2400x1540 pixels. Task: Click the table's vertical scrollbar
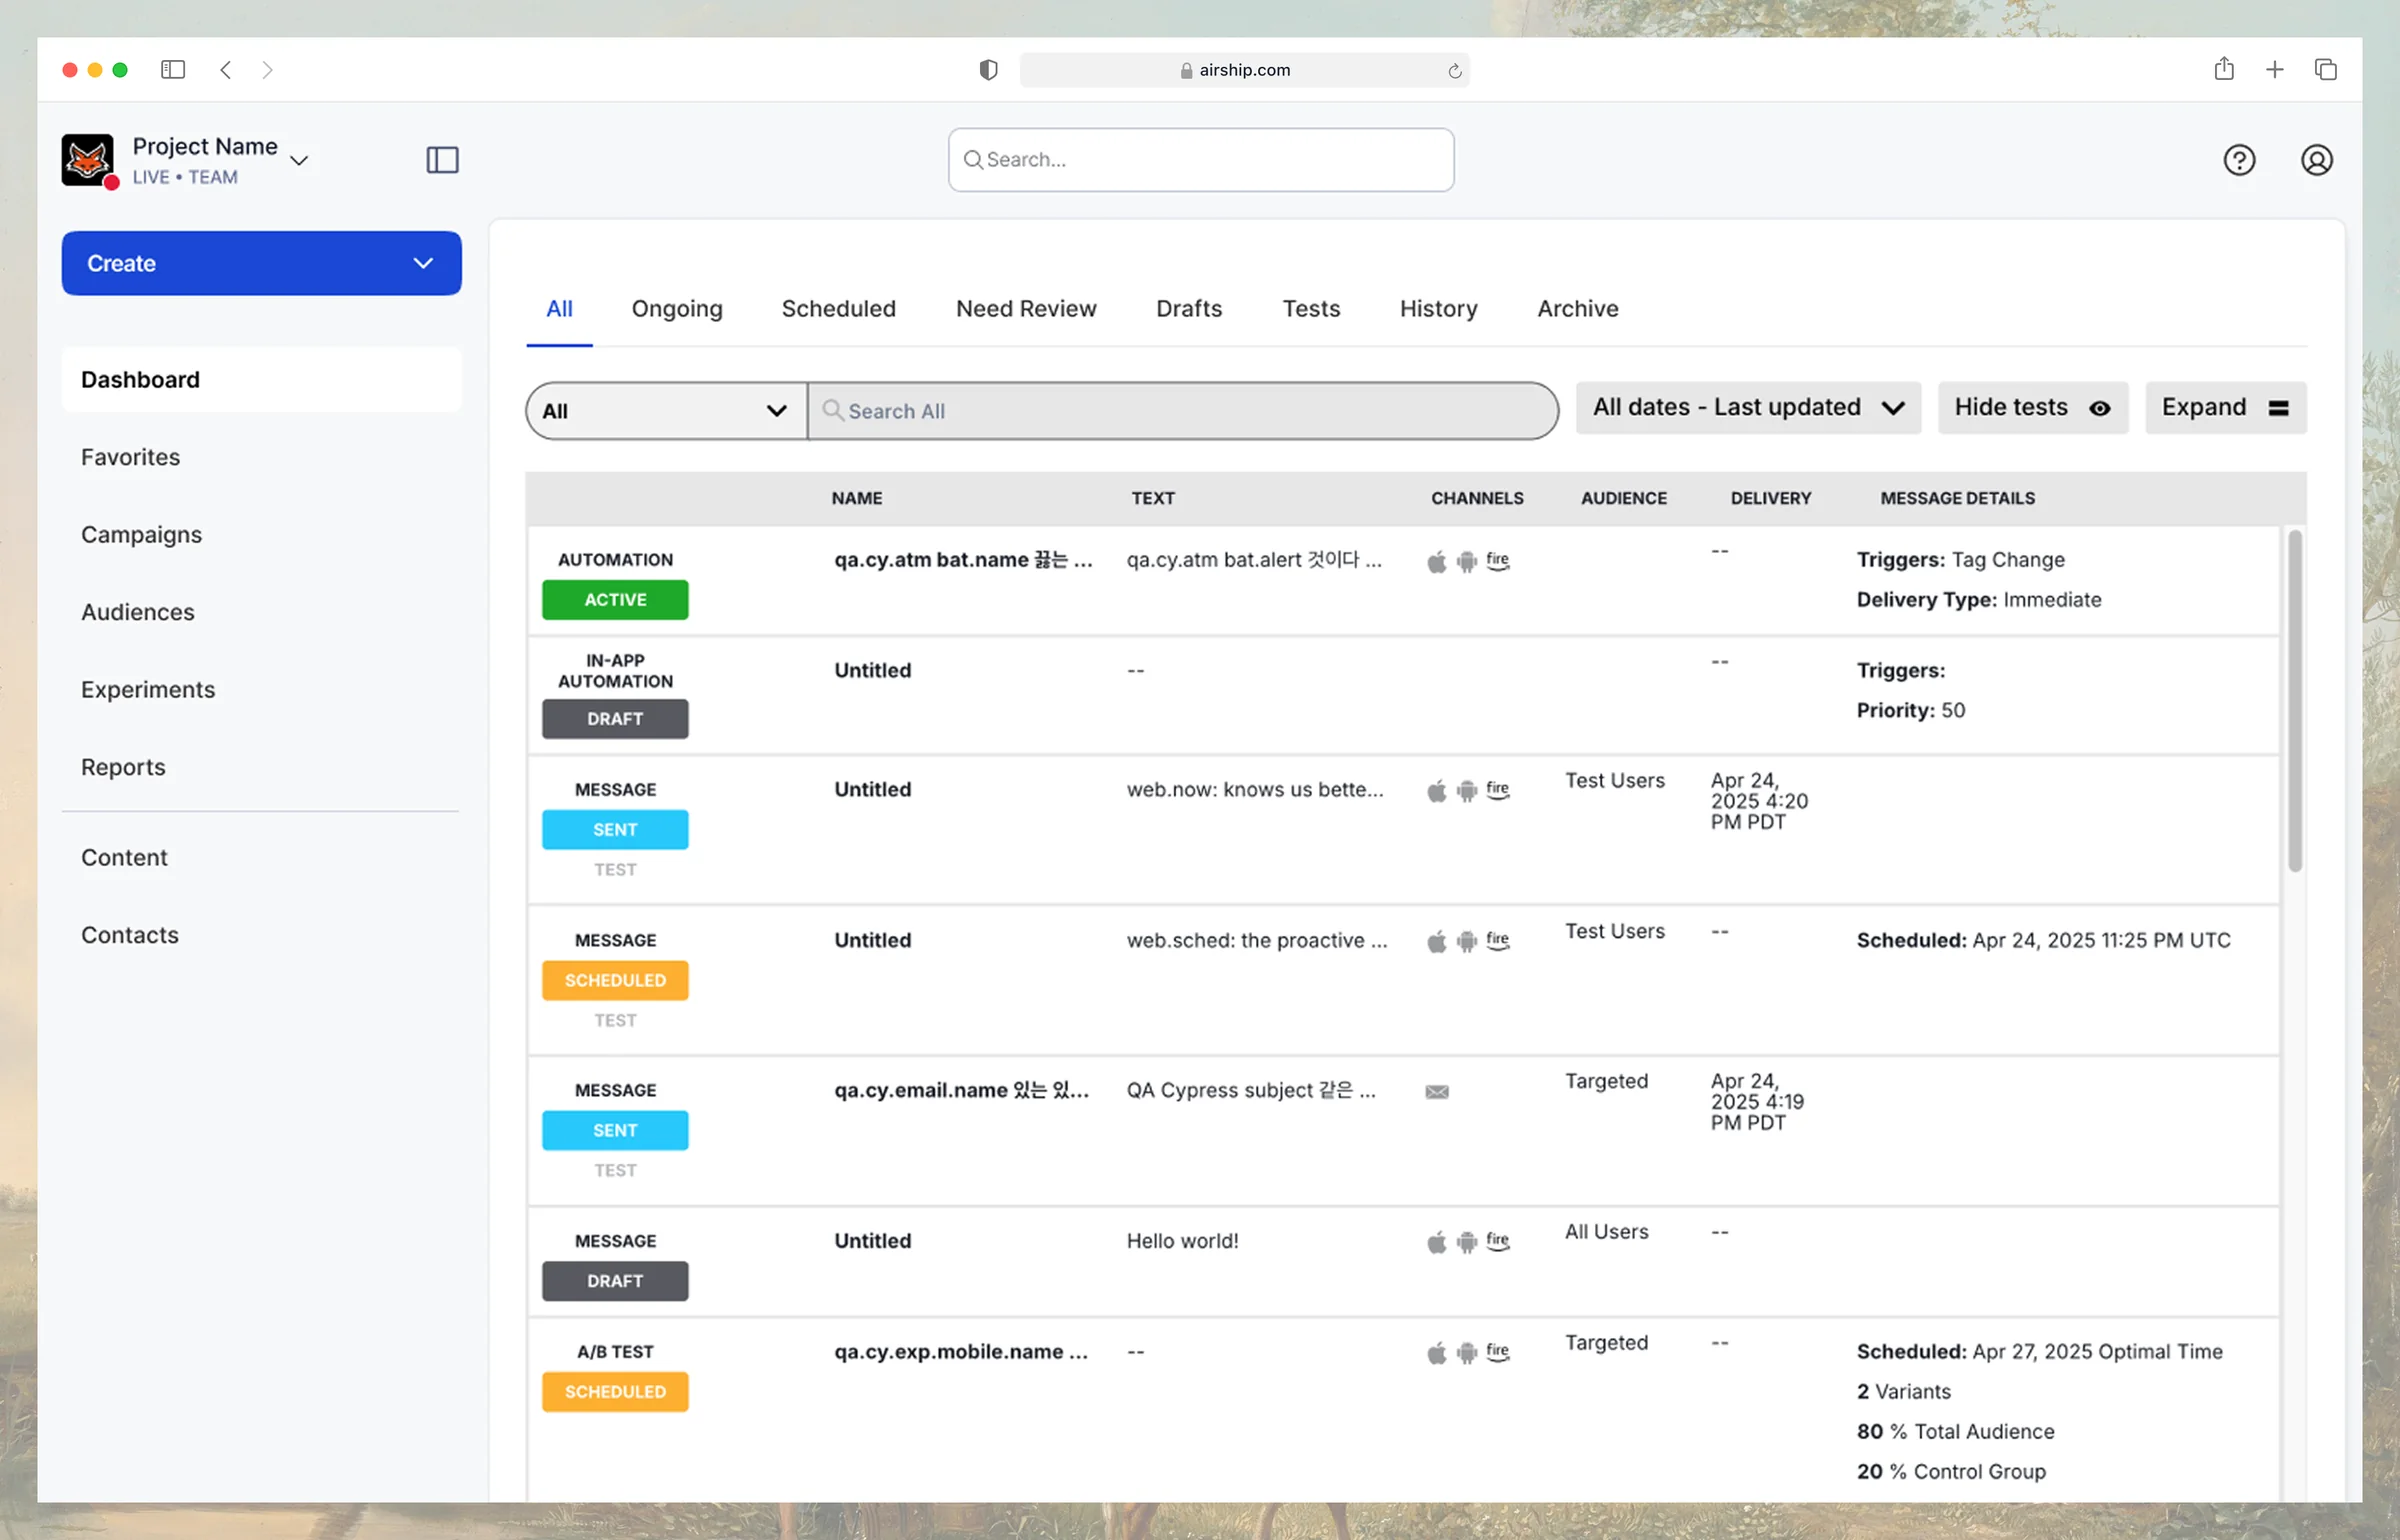tap(2294, 700)
